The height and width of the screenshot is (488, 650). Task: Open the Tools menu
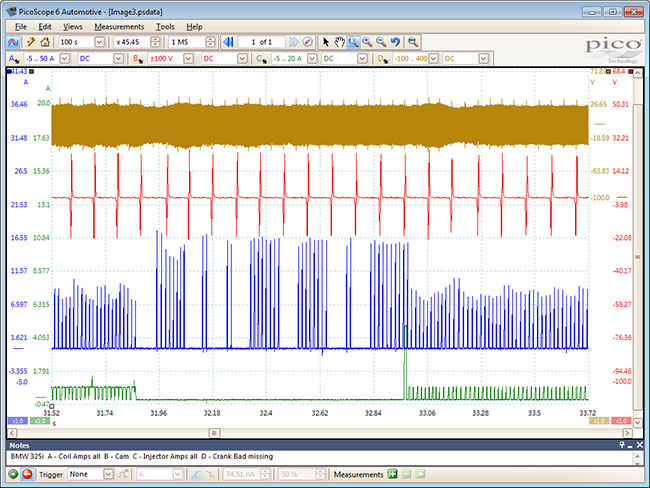point(165,27)
